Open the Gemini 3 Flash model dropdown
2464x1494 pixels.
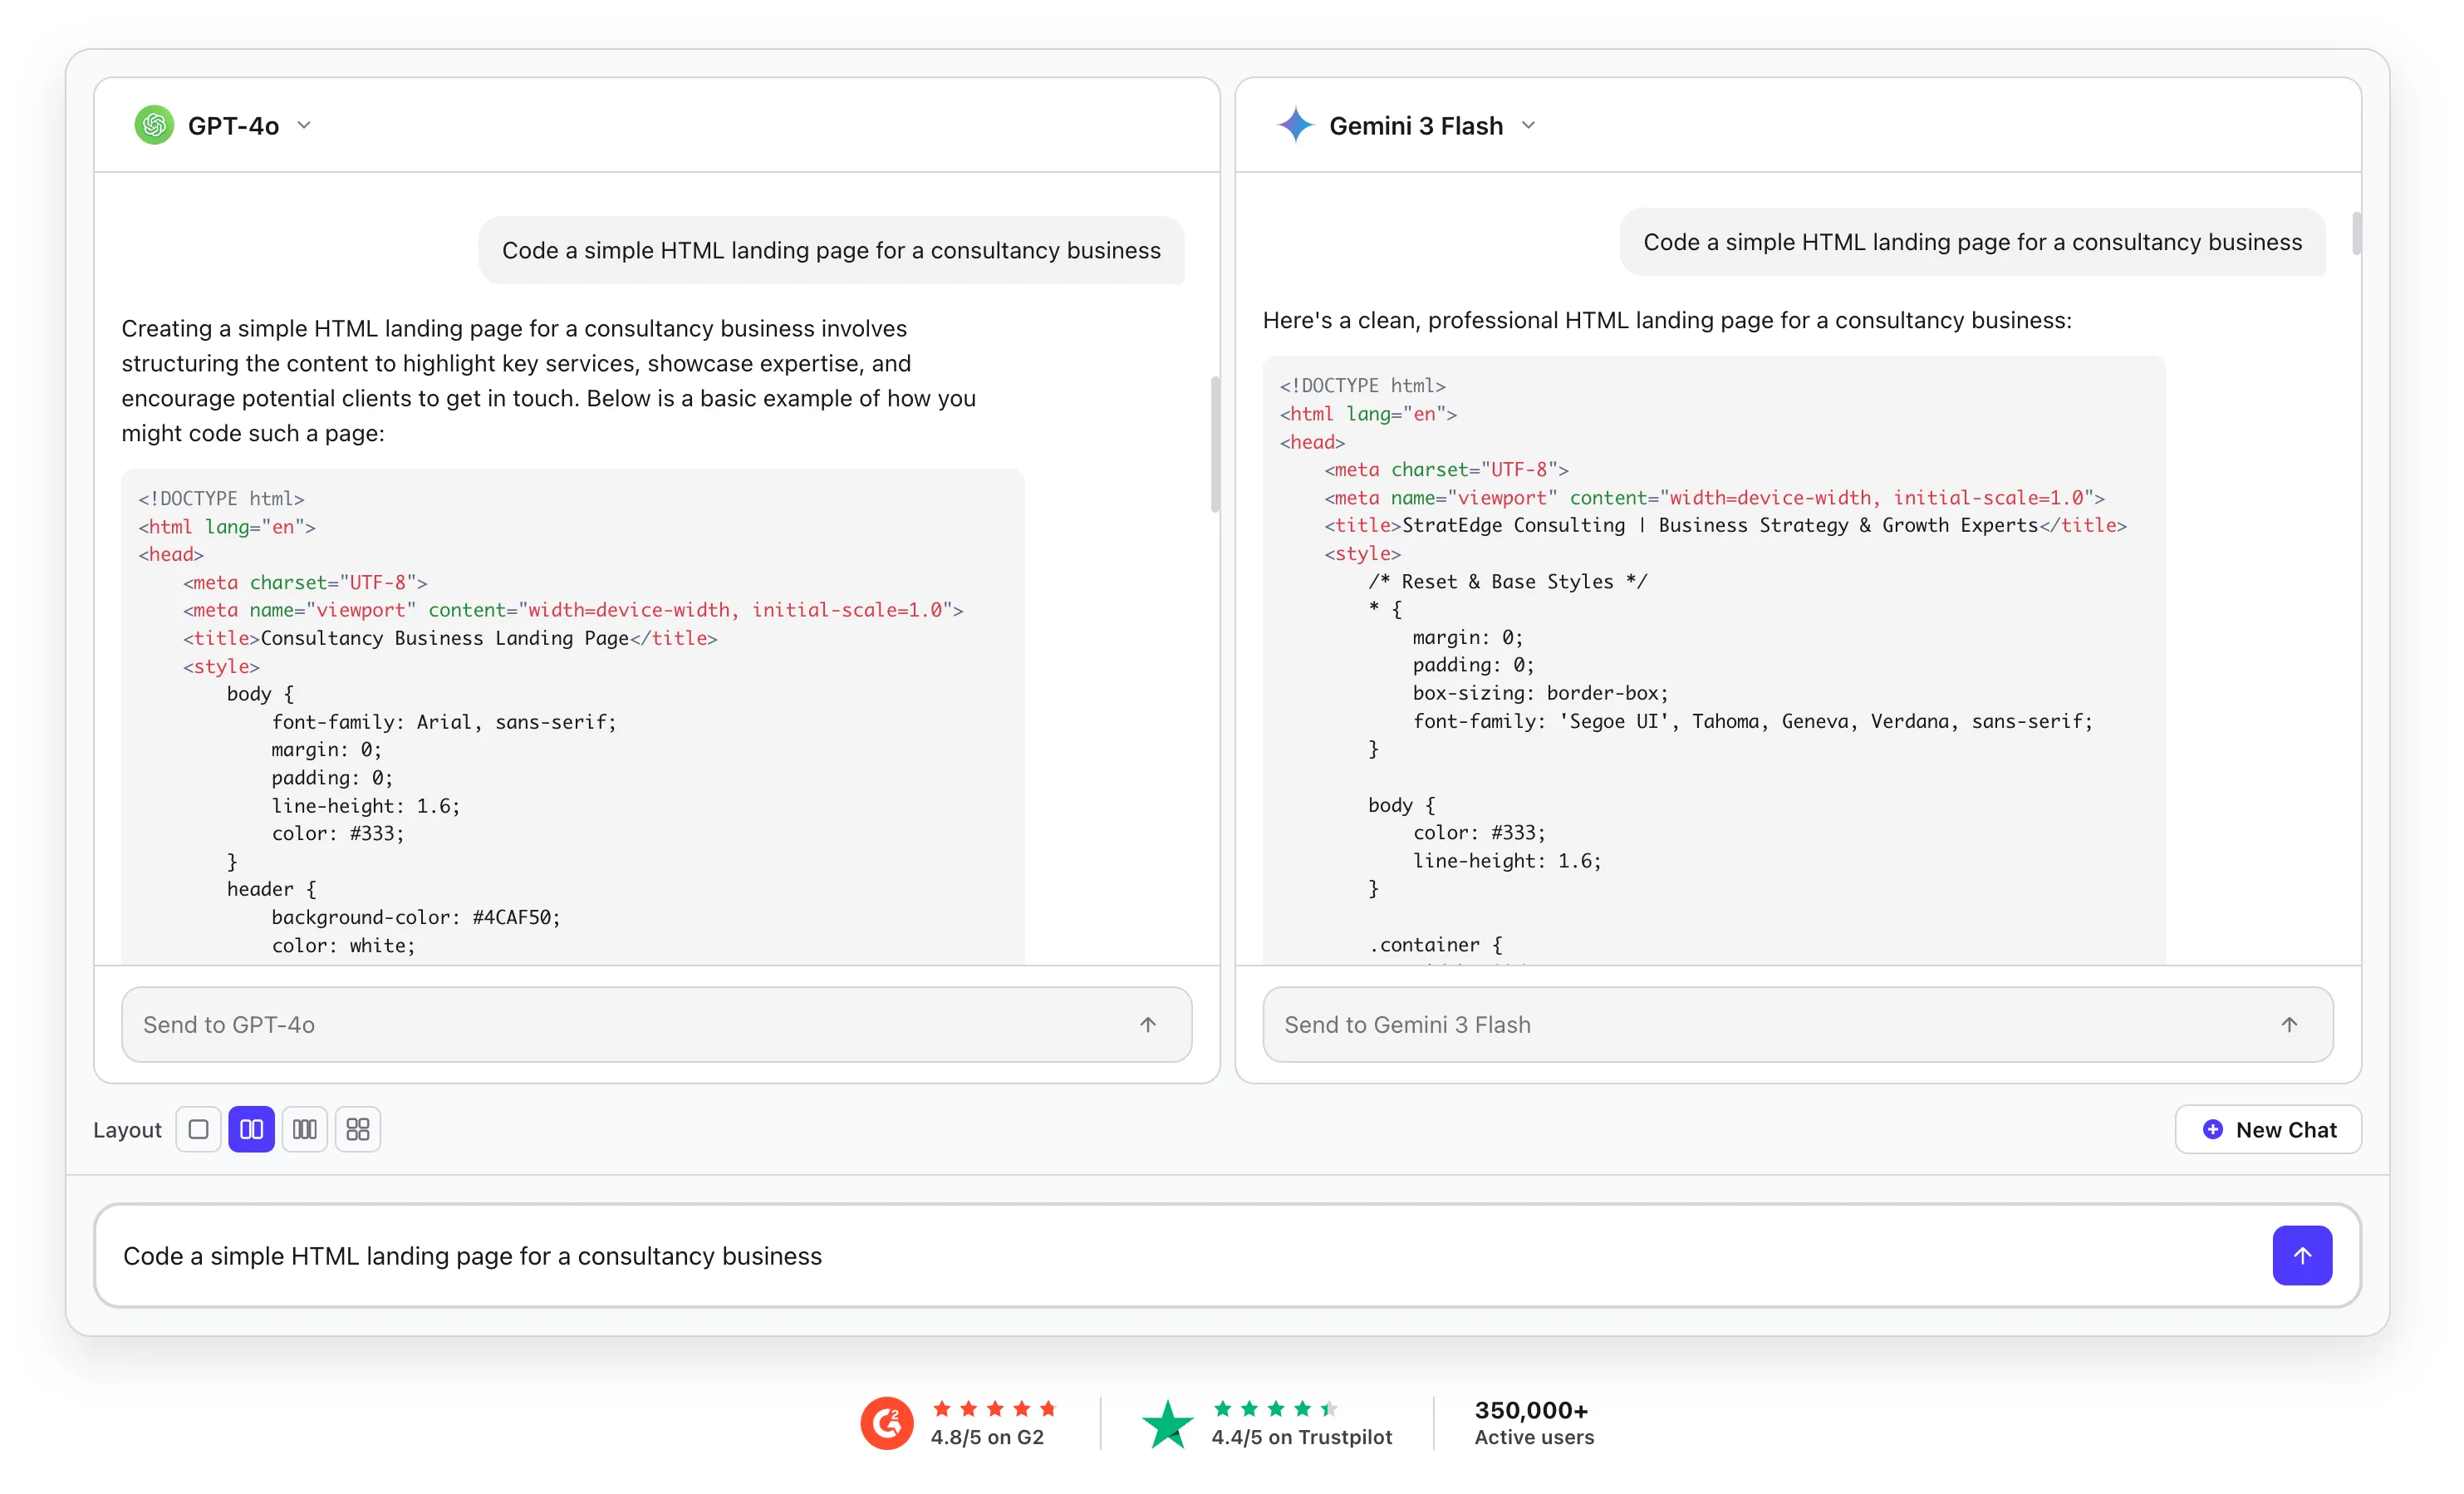1528,125
